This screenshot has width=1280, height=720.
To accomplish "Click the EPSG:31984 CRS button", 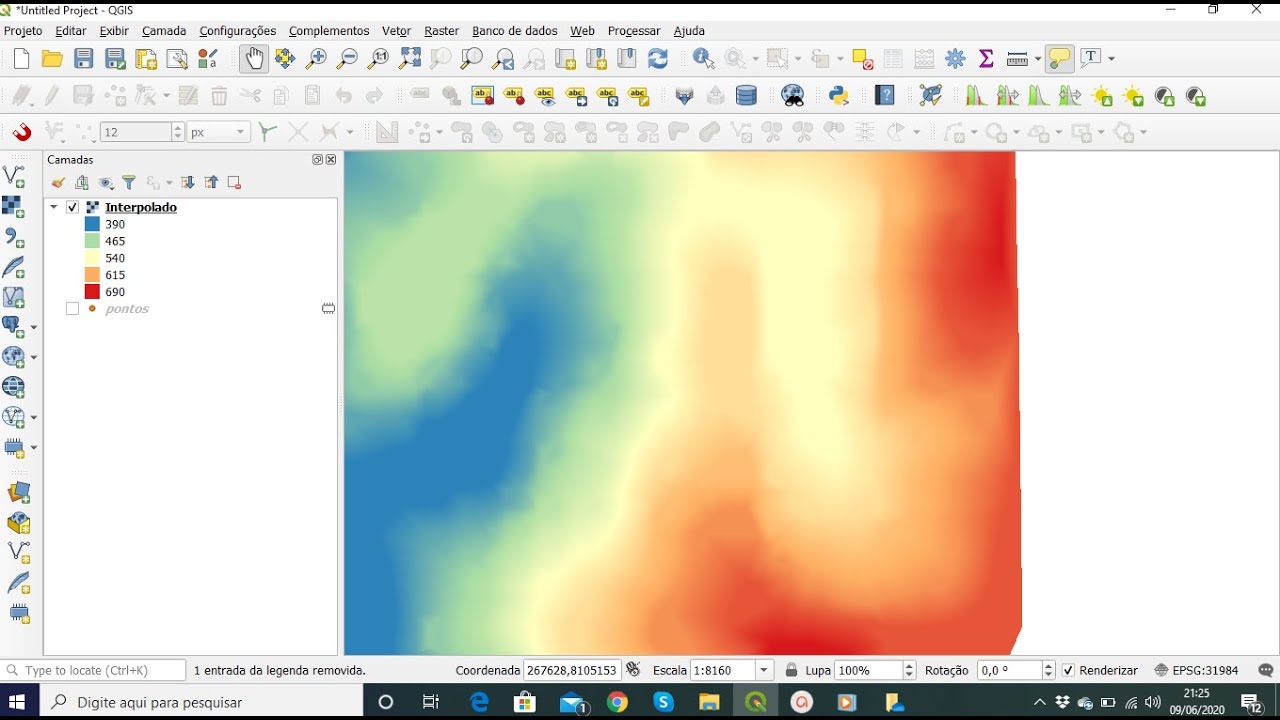I will pos(1196,670).
